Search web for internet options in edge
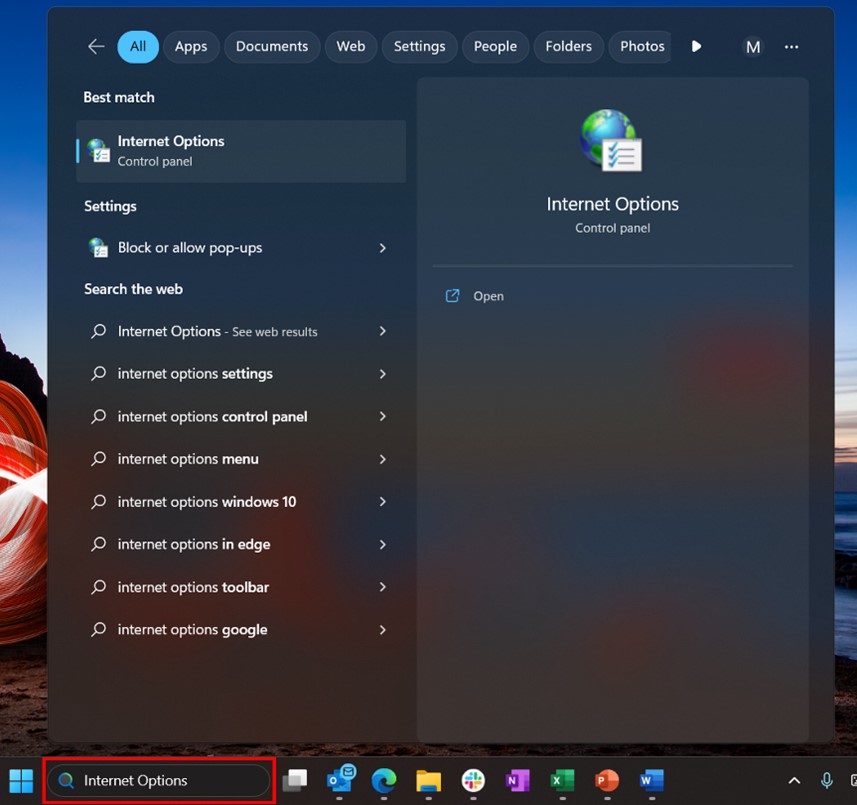The height and width of the screenshot is (805, 857). [241, 544]
